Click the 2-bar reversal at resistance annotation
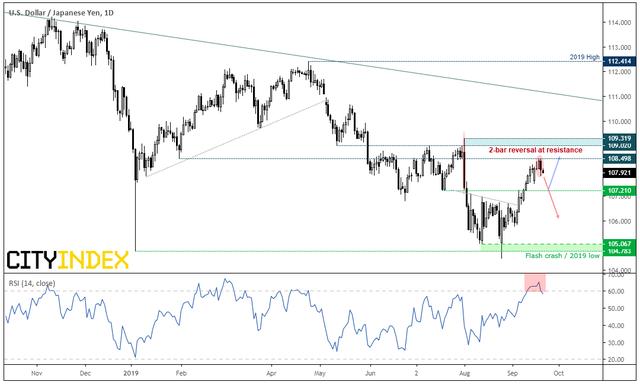 pos(536,150)
